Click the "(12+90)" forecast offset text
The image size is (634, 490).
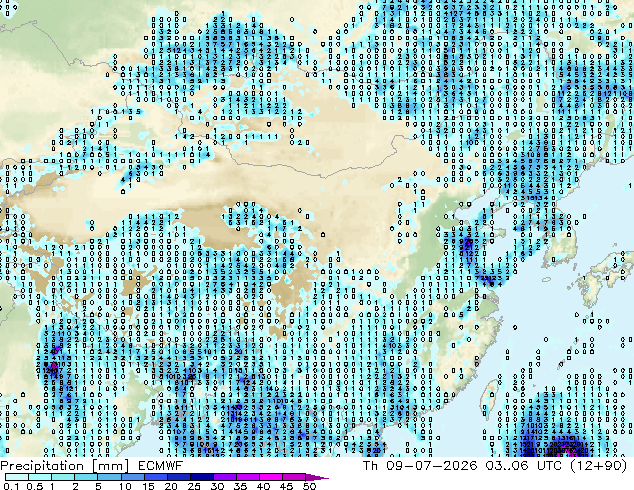598,466
